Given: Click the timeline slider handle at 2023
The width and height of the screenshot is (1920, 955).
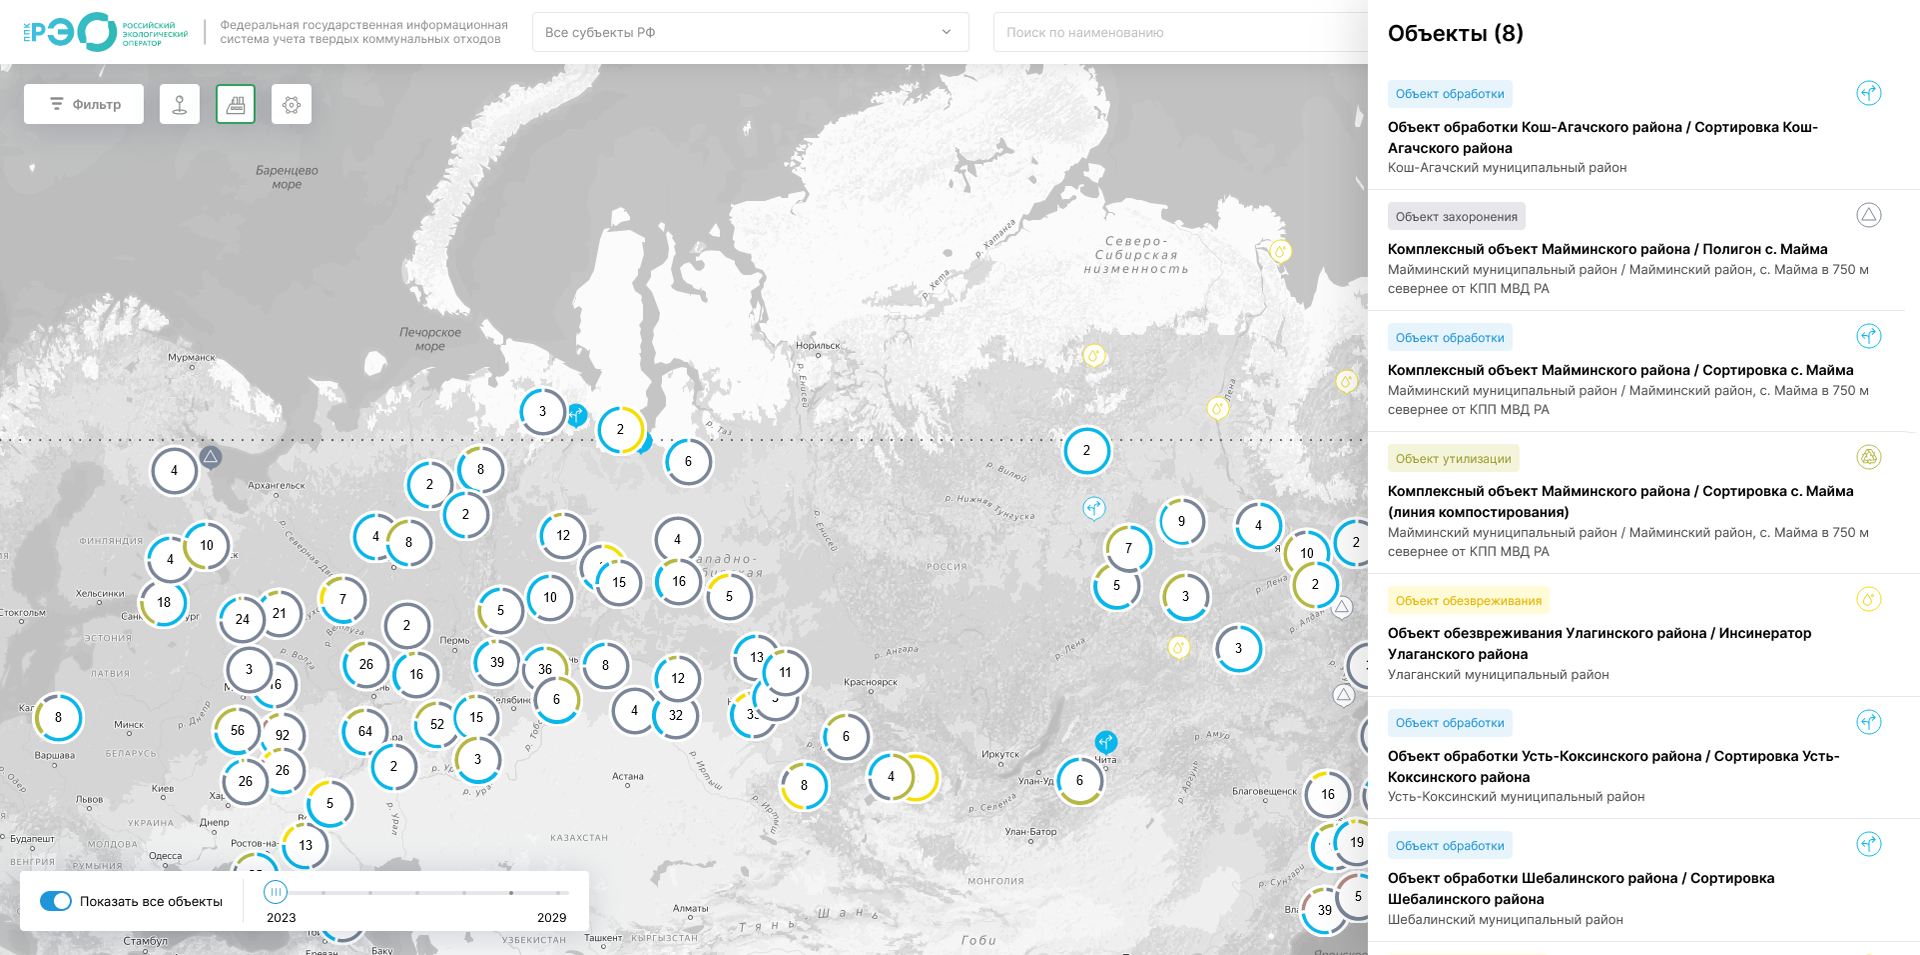Looking at the screenshot, I should tap(275, 892).
